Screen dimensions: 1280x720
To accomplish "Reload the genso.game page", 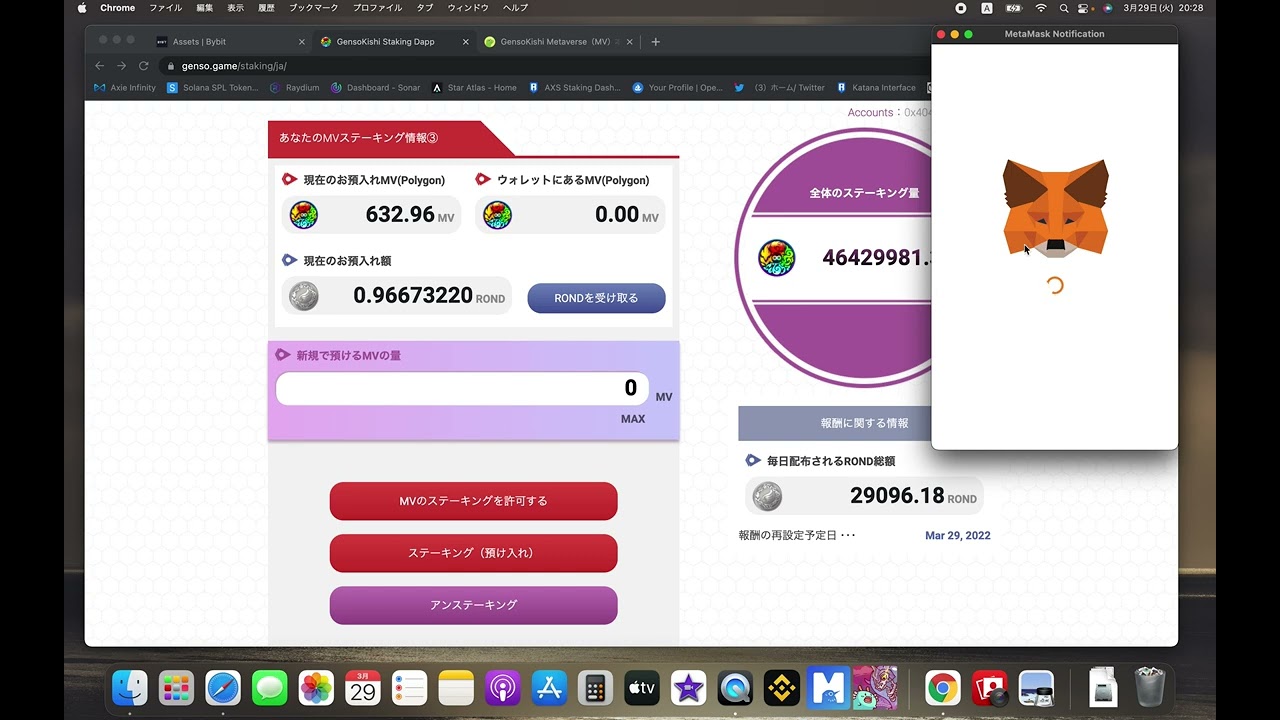I will [x=144, y=66].
